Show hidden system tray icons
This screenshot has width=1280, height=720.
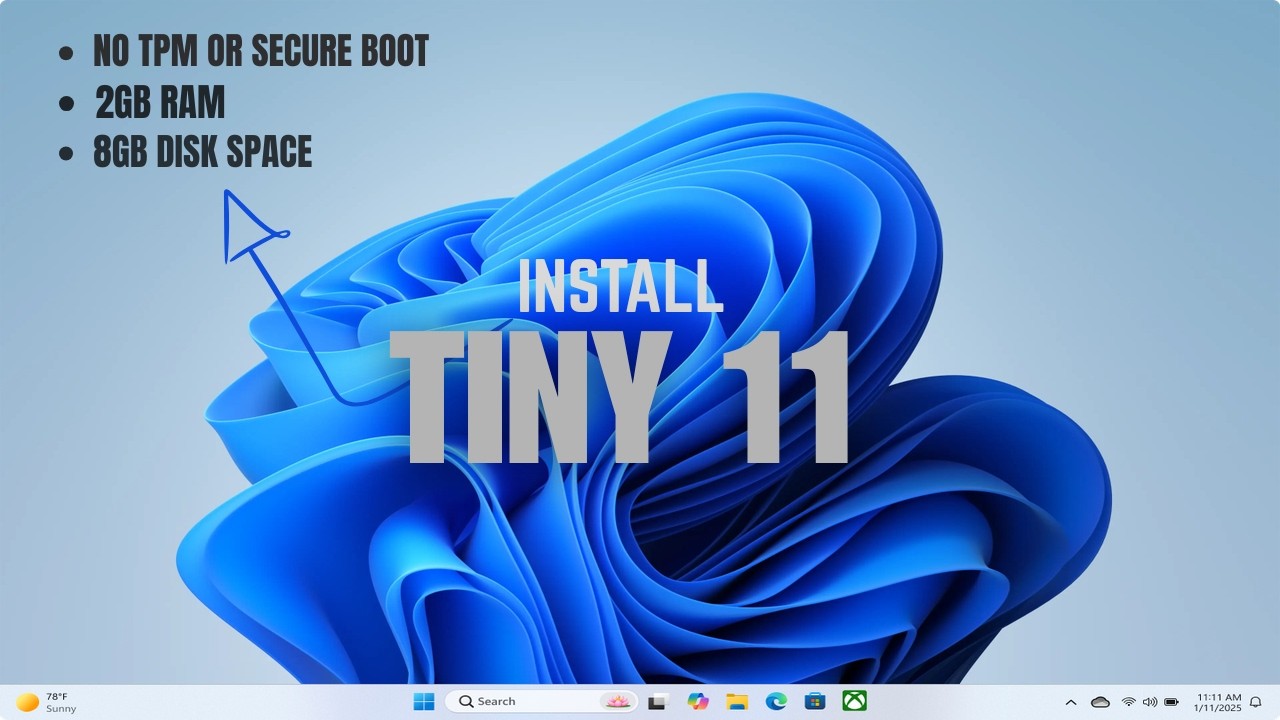(1071, 702)
